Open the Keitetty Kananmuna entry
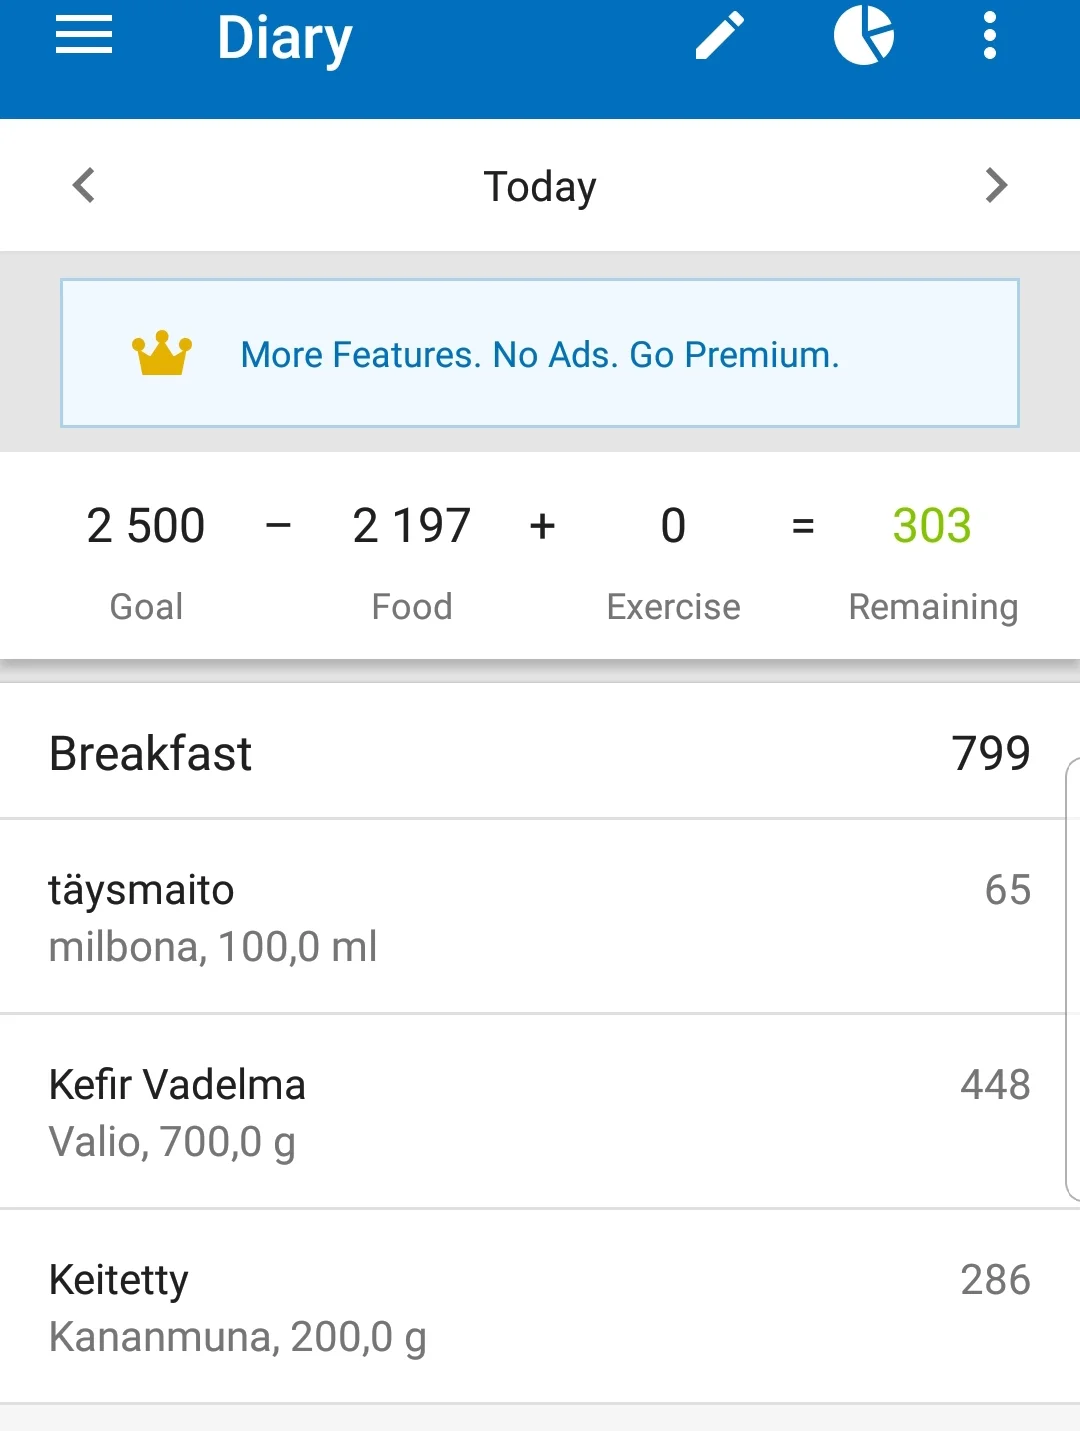This screenshot has height=1431, width=1080. click(x=237, y=1307)
